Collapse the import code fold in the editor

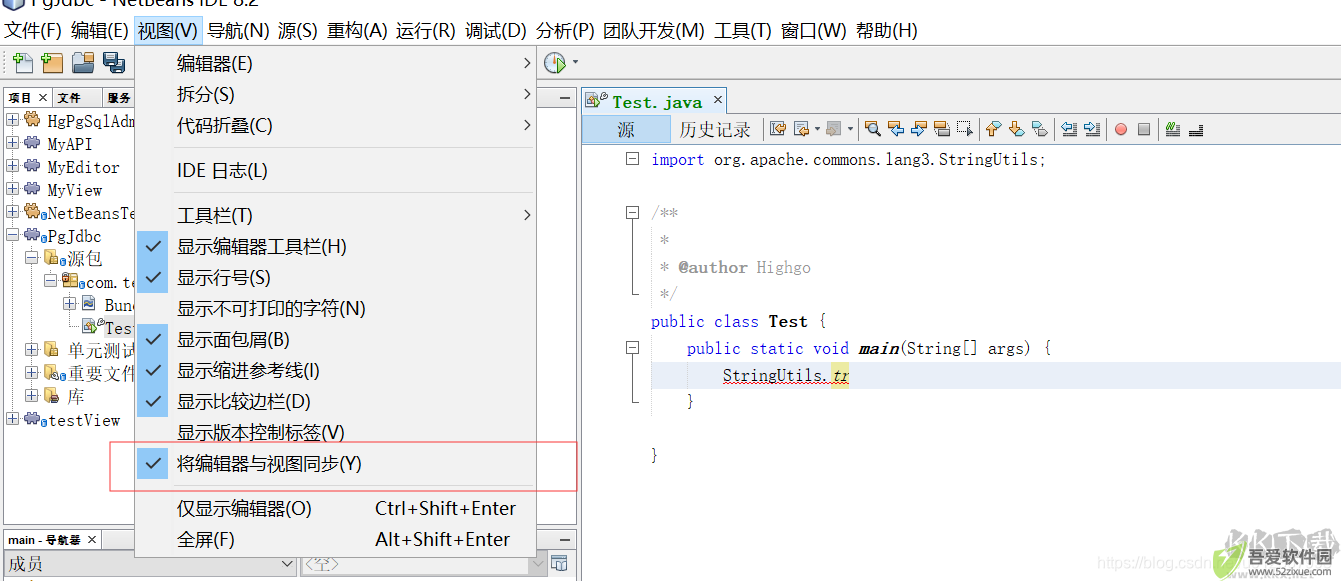click(631, 159)
